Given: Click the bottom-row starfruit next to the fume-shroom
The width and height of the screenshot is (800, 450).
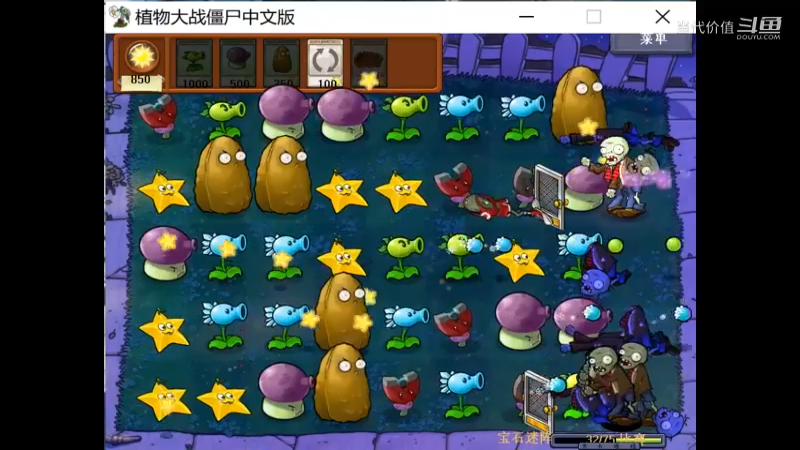Looking at the screenshot, I should tap(223, 401).
